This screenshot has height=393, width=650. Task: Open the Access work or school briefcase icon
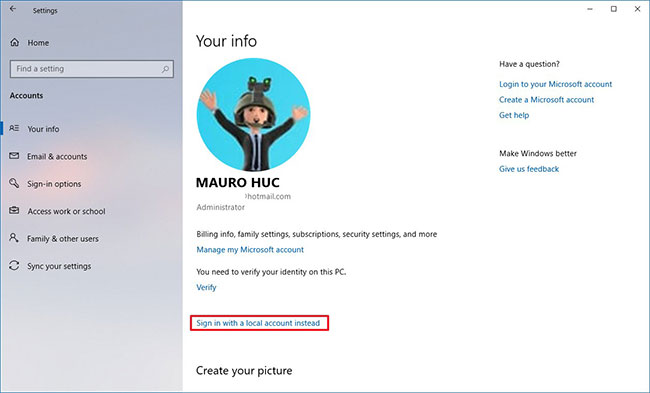tap(14, 211)
